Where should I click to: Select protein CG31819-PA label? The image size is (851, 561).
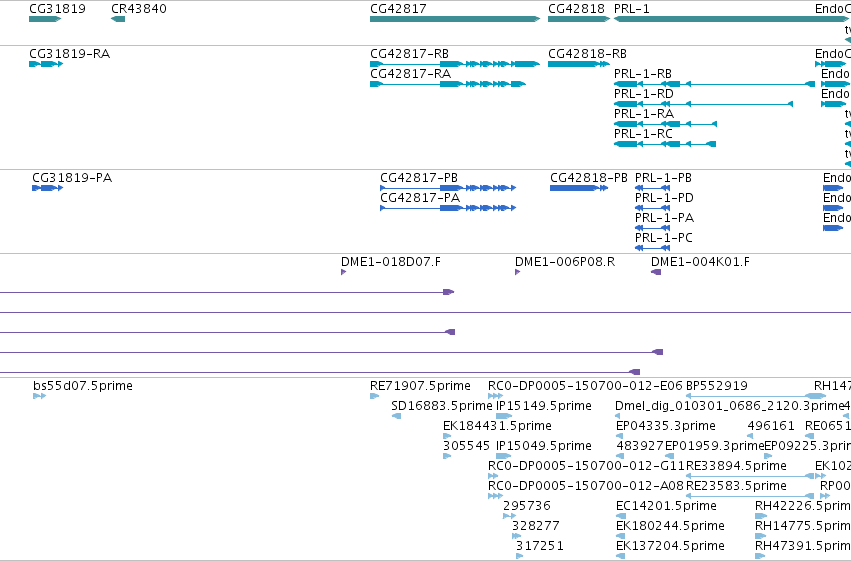72,178
